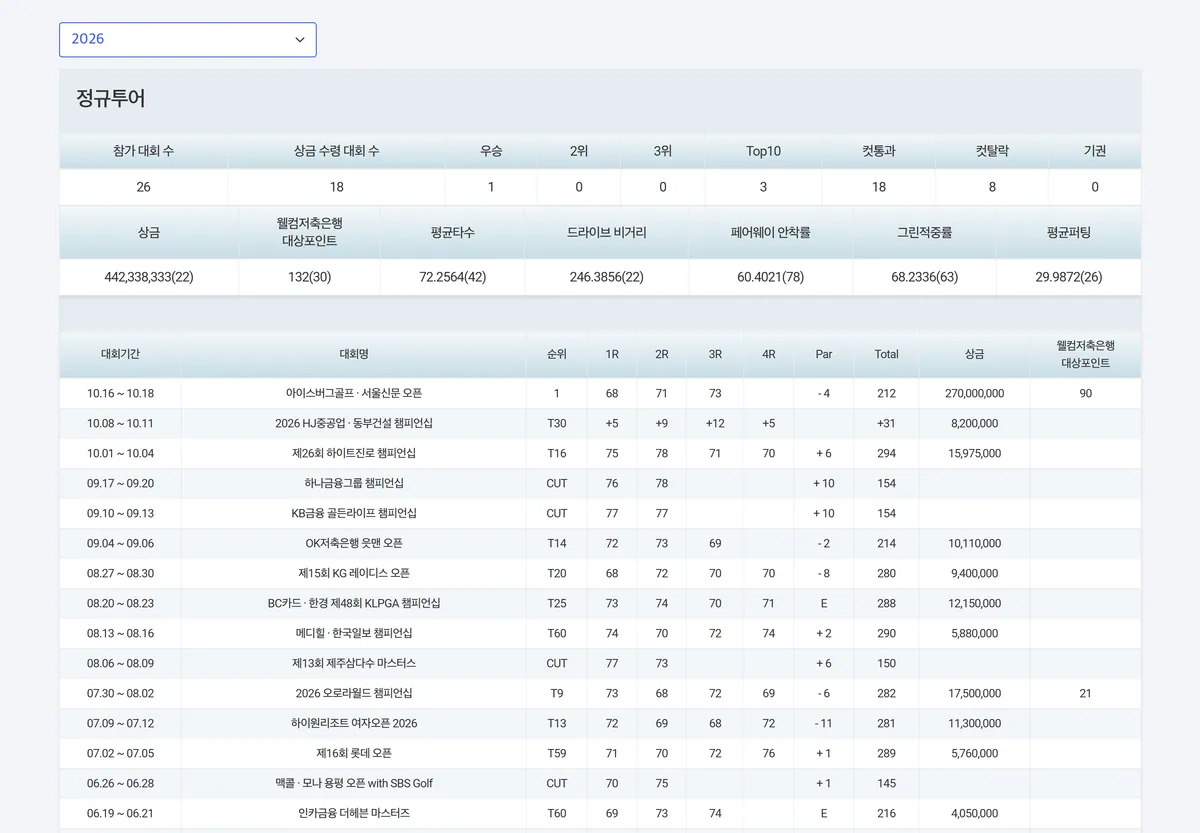Viewport: 1200px width, 833px height.
Task: Click the date 10.16 ~ 10.18
Action: (121, 394)
